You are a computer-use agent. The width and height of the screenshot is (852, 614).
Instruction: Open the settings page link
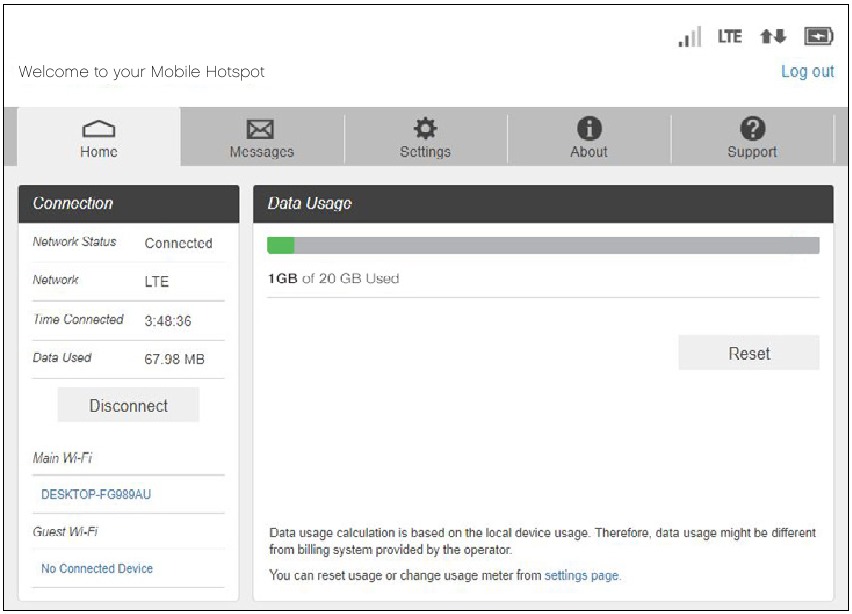[581, 575]
